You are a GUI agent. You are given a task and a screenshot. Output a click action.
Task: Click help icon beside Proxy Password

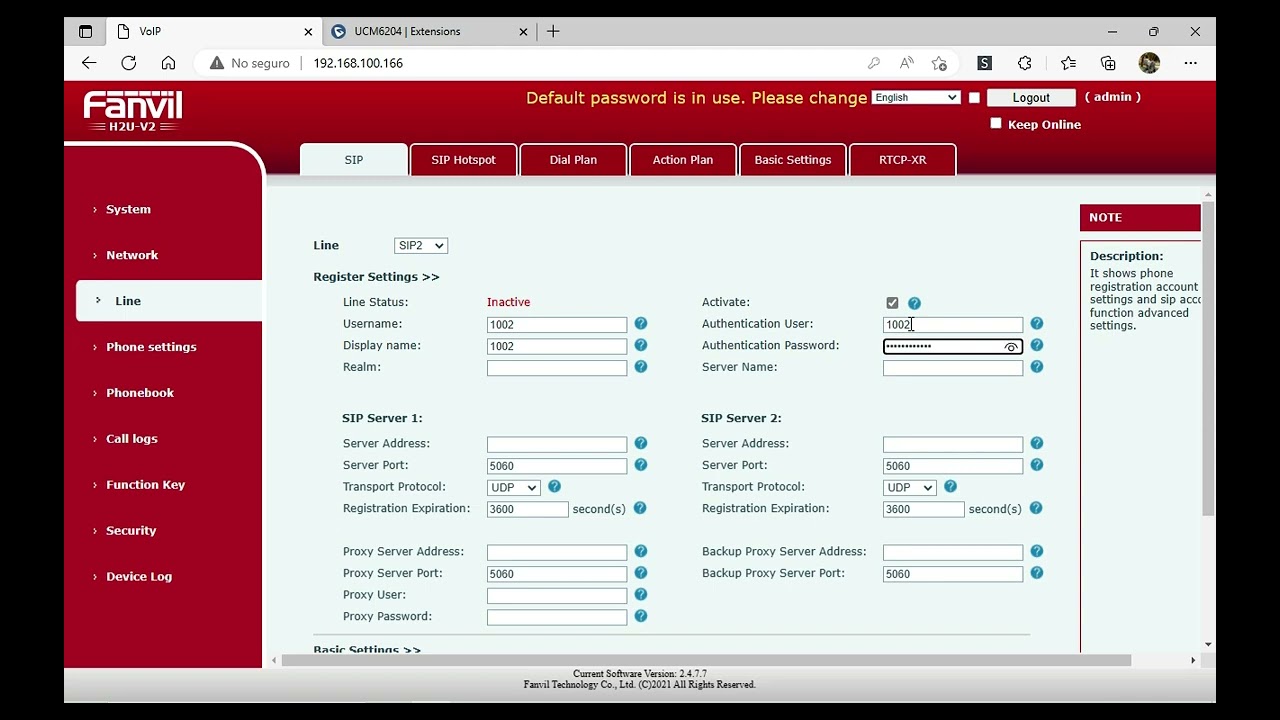pyautogui.click(x=641, y=616)
